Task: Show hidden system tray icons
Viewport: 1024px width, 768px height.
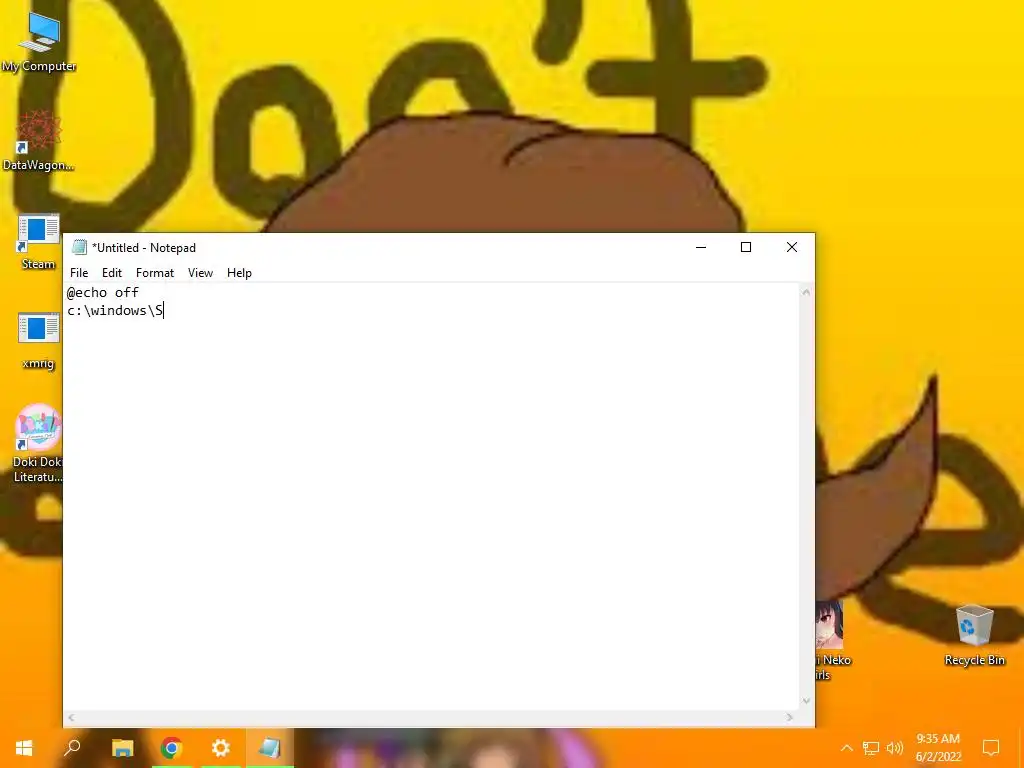Action: coord(846,748)
